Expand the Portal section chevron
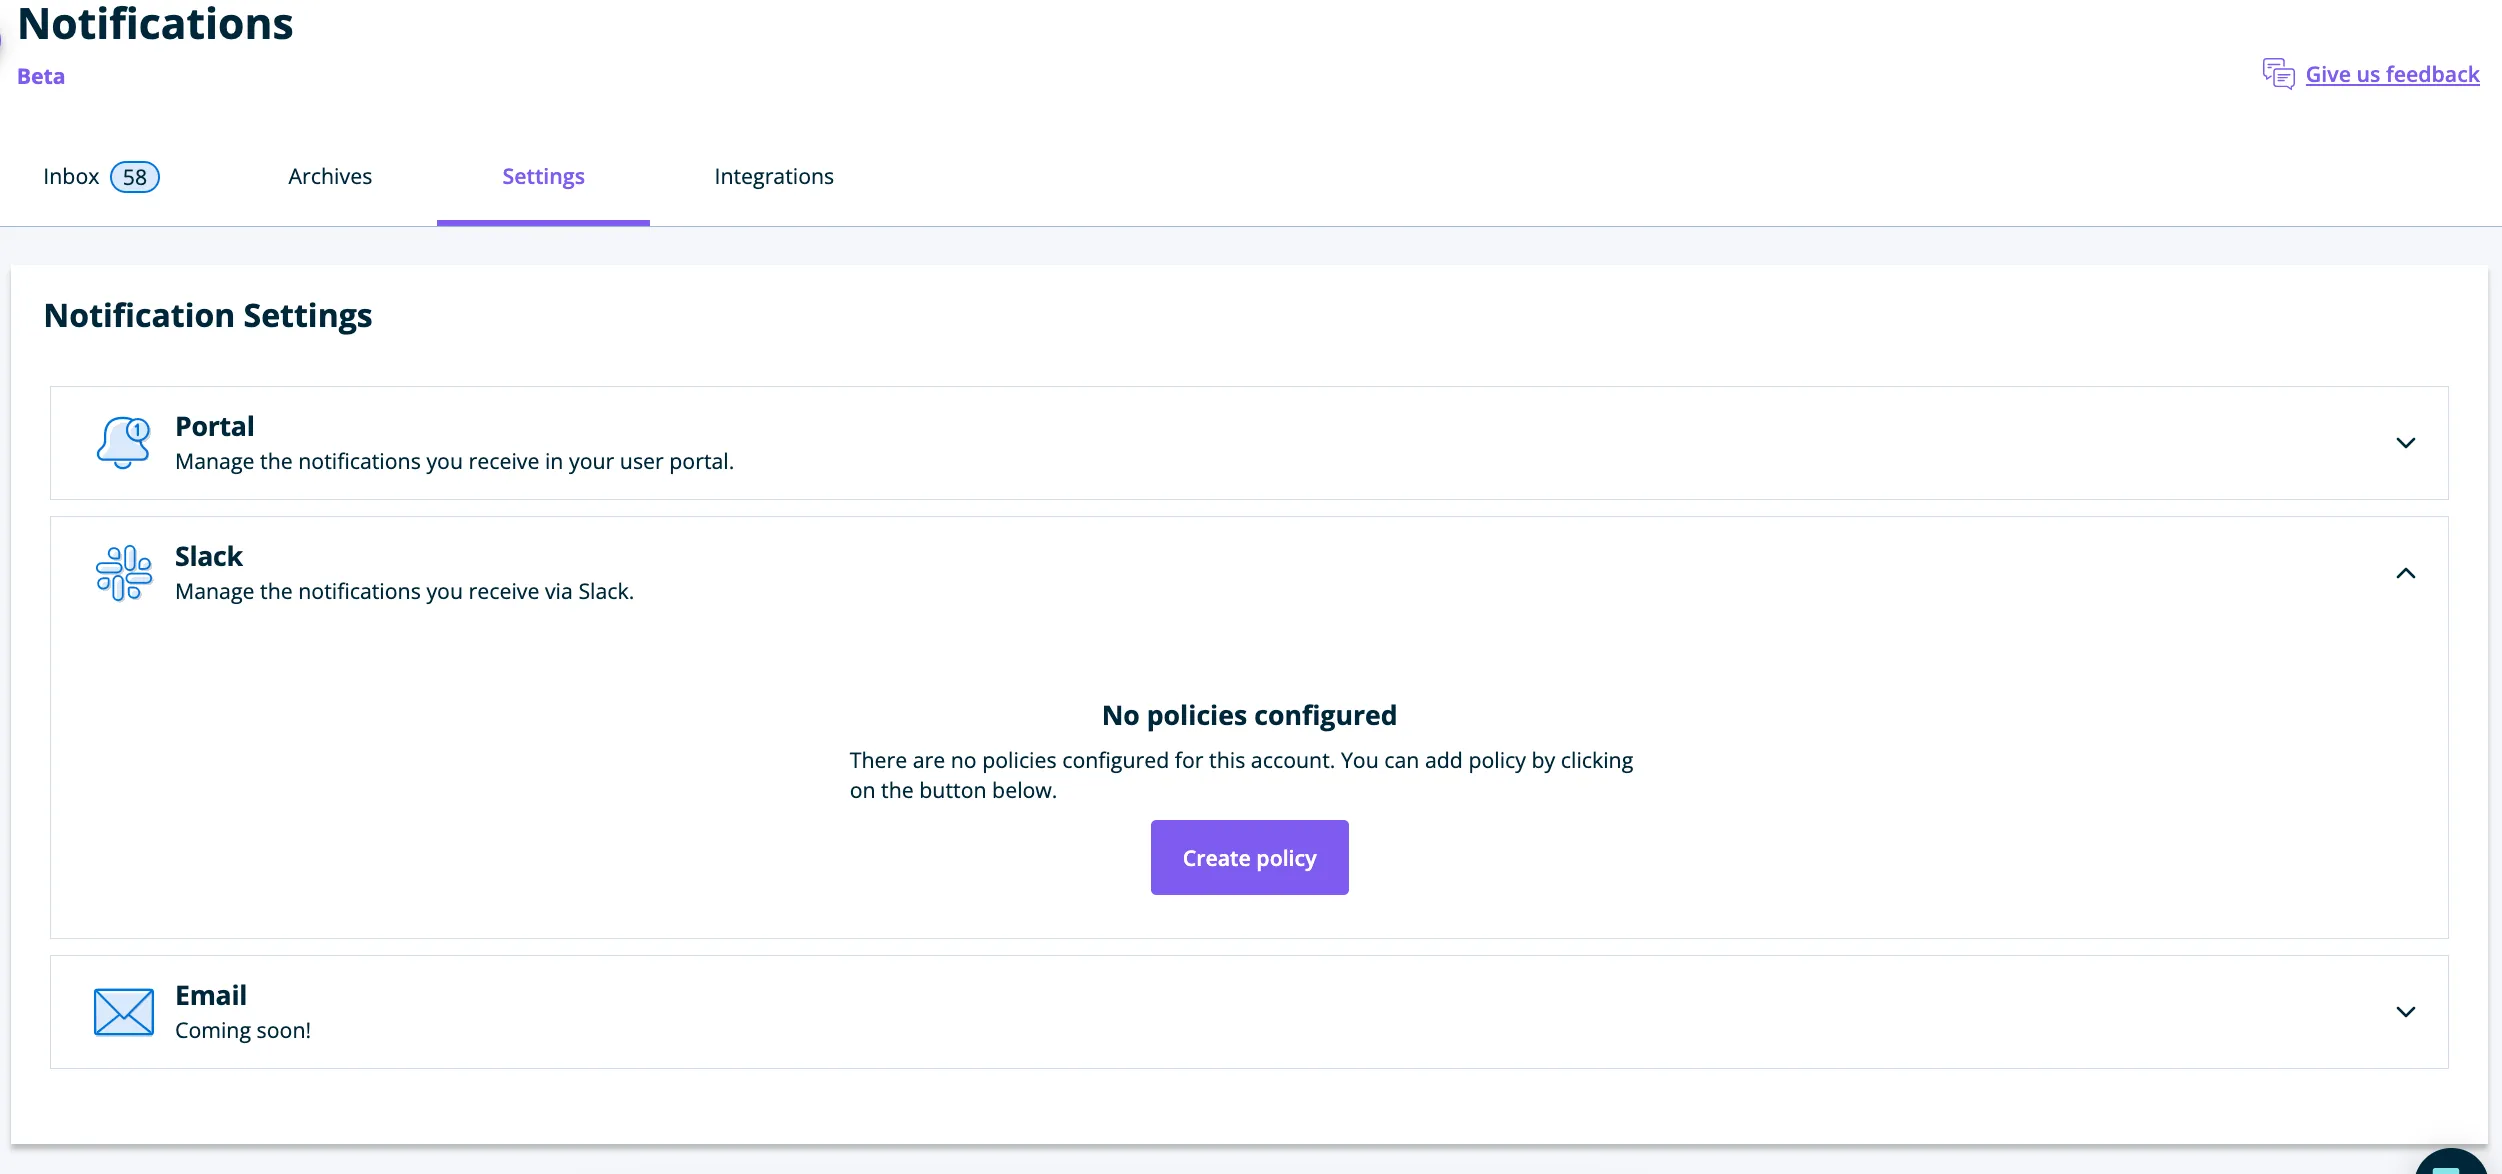Viewport: 2502px width, 1174px height. (x=2406, y=443)
